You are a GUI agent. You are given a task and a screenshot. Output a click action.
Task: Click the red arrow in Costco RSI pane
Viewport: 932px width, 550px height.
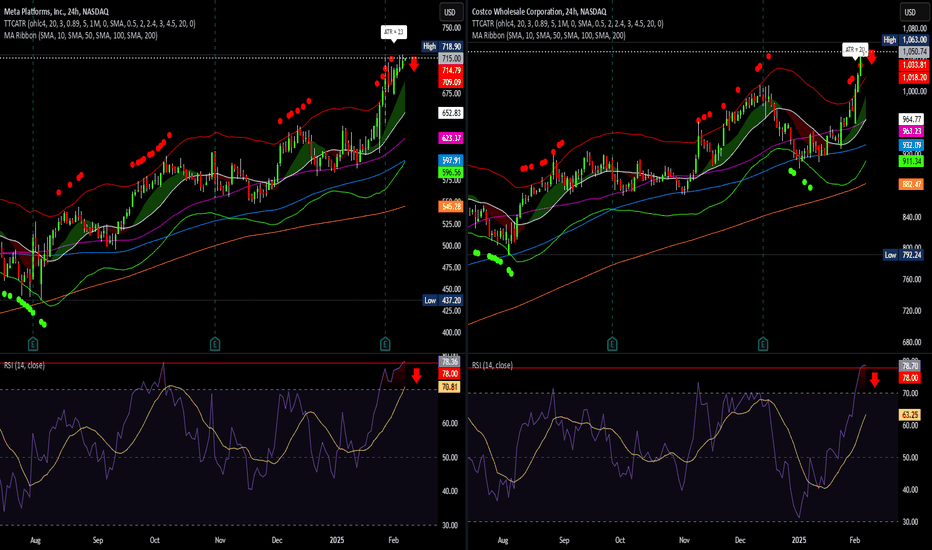[x=874, y=380]
